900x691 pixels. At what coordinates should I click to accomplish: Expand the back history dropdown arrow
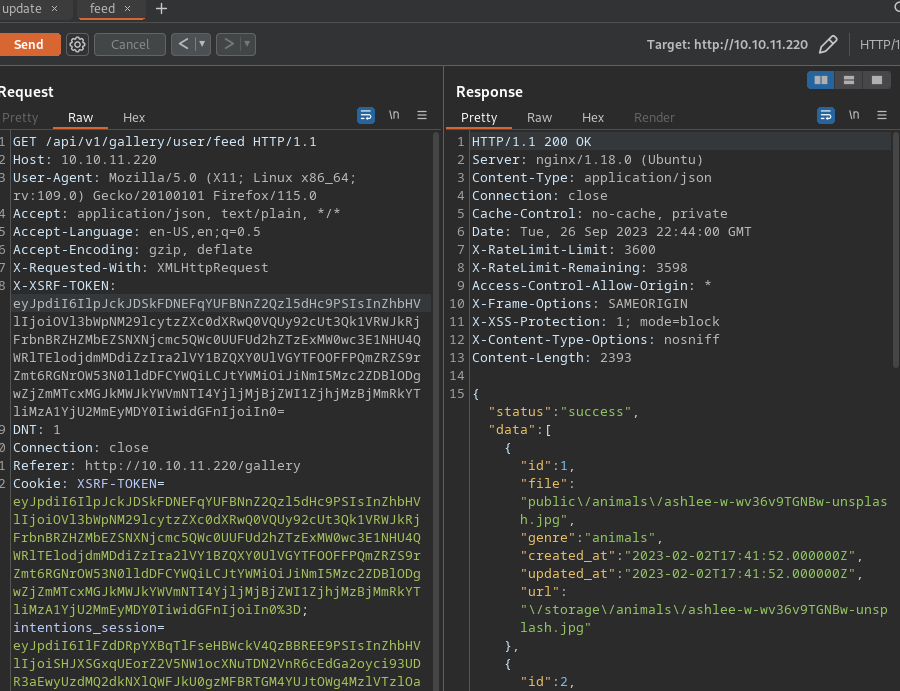tap(202, 44)
